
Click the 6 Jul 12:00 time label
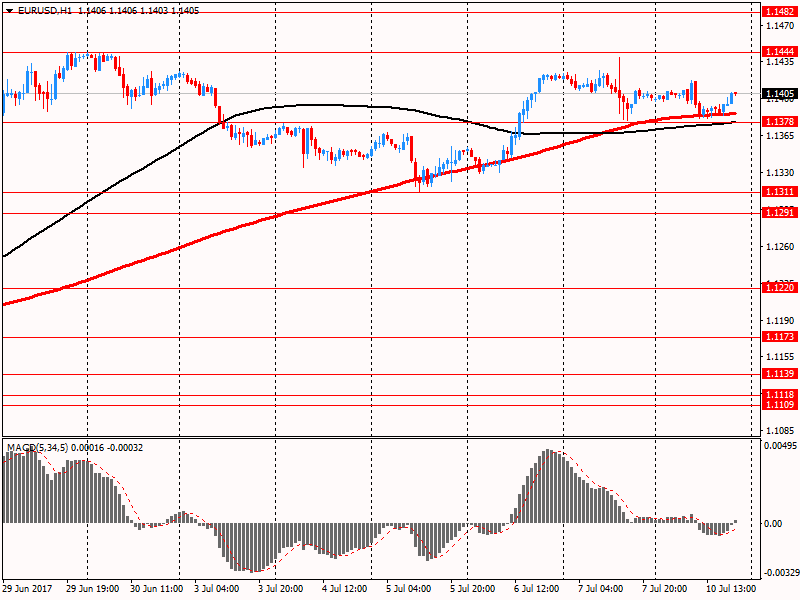point(536,589)
